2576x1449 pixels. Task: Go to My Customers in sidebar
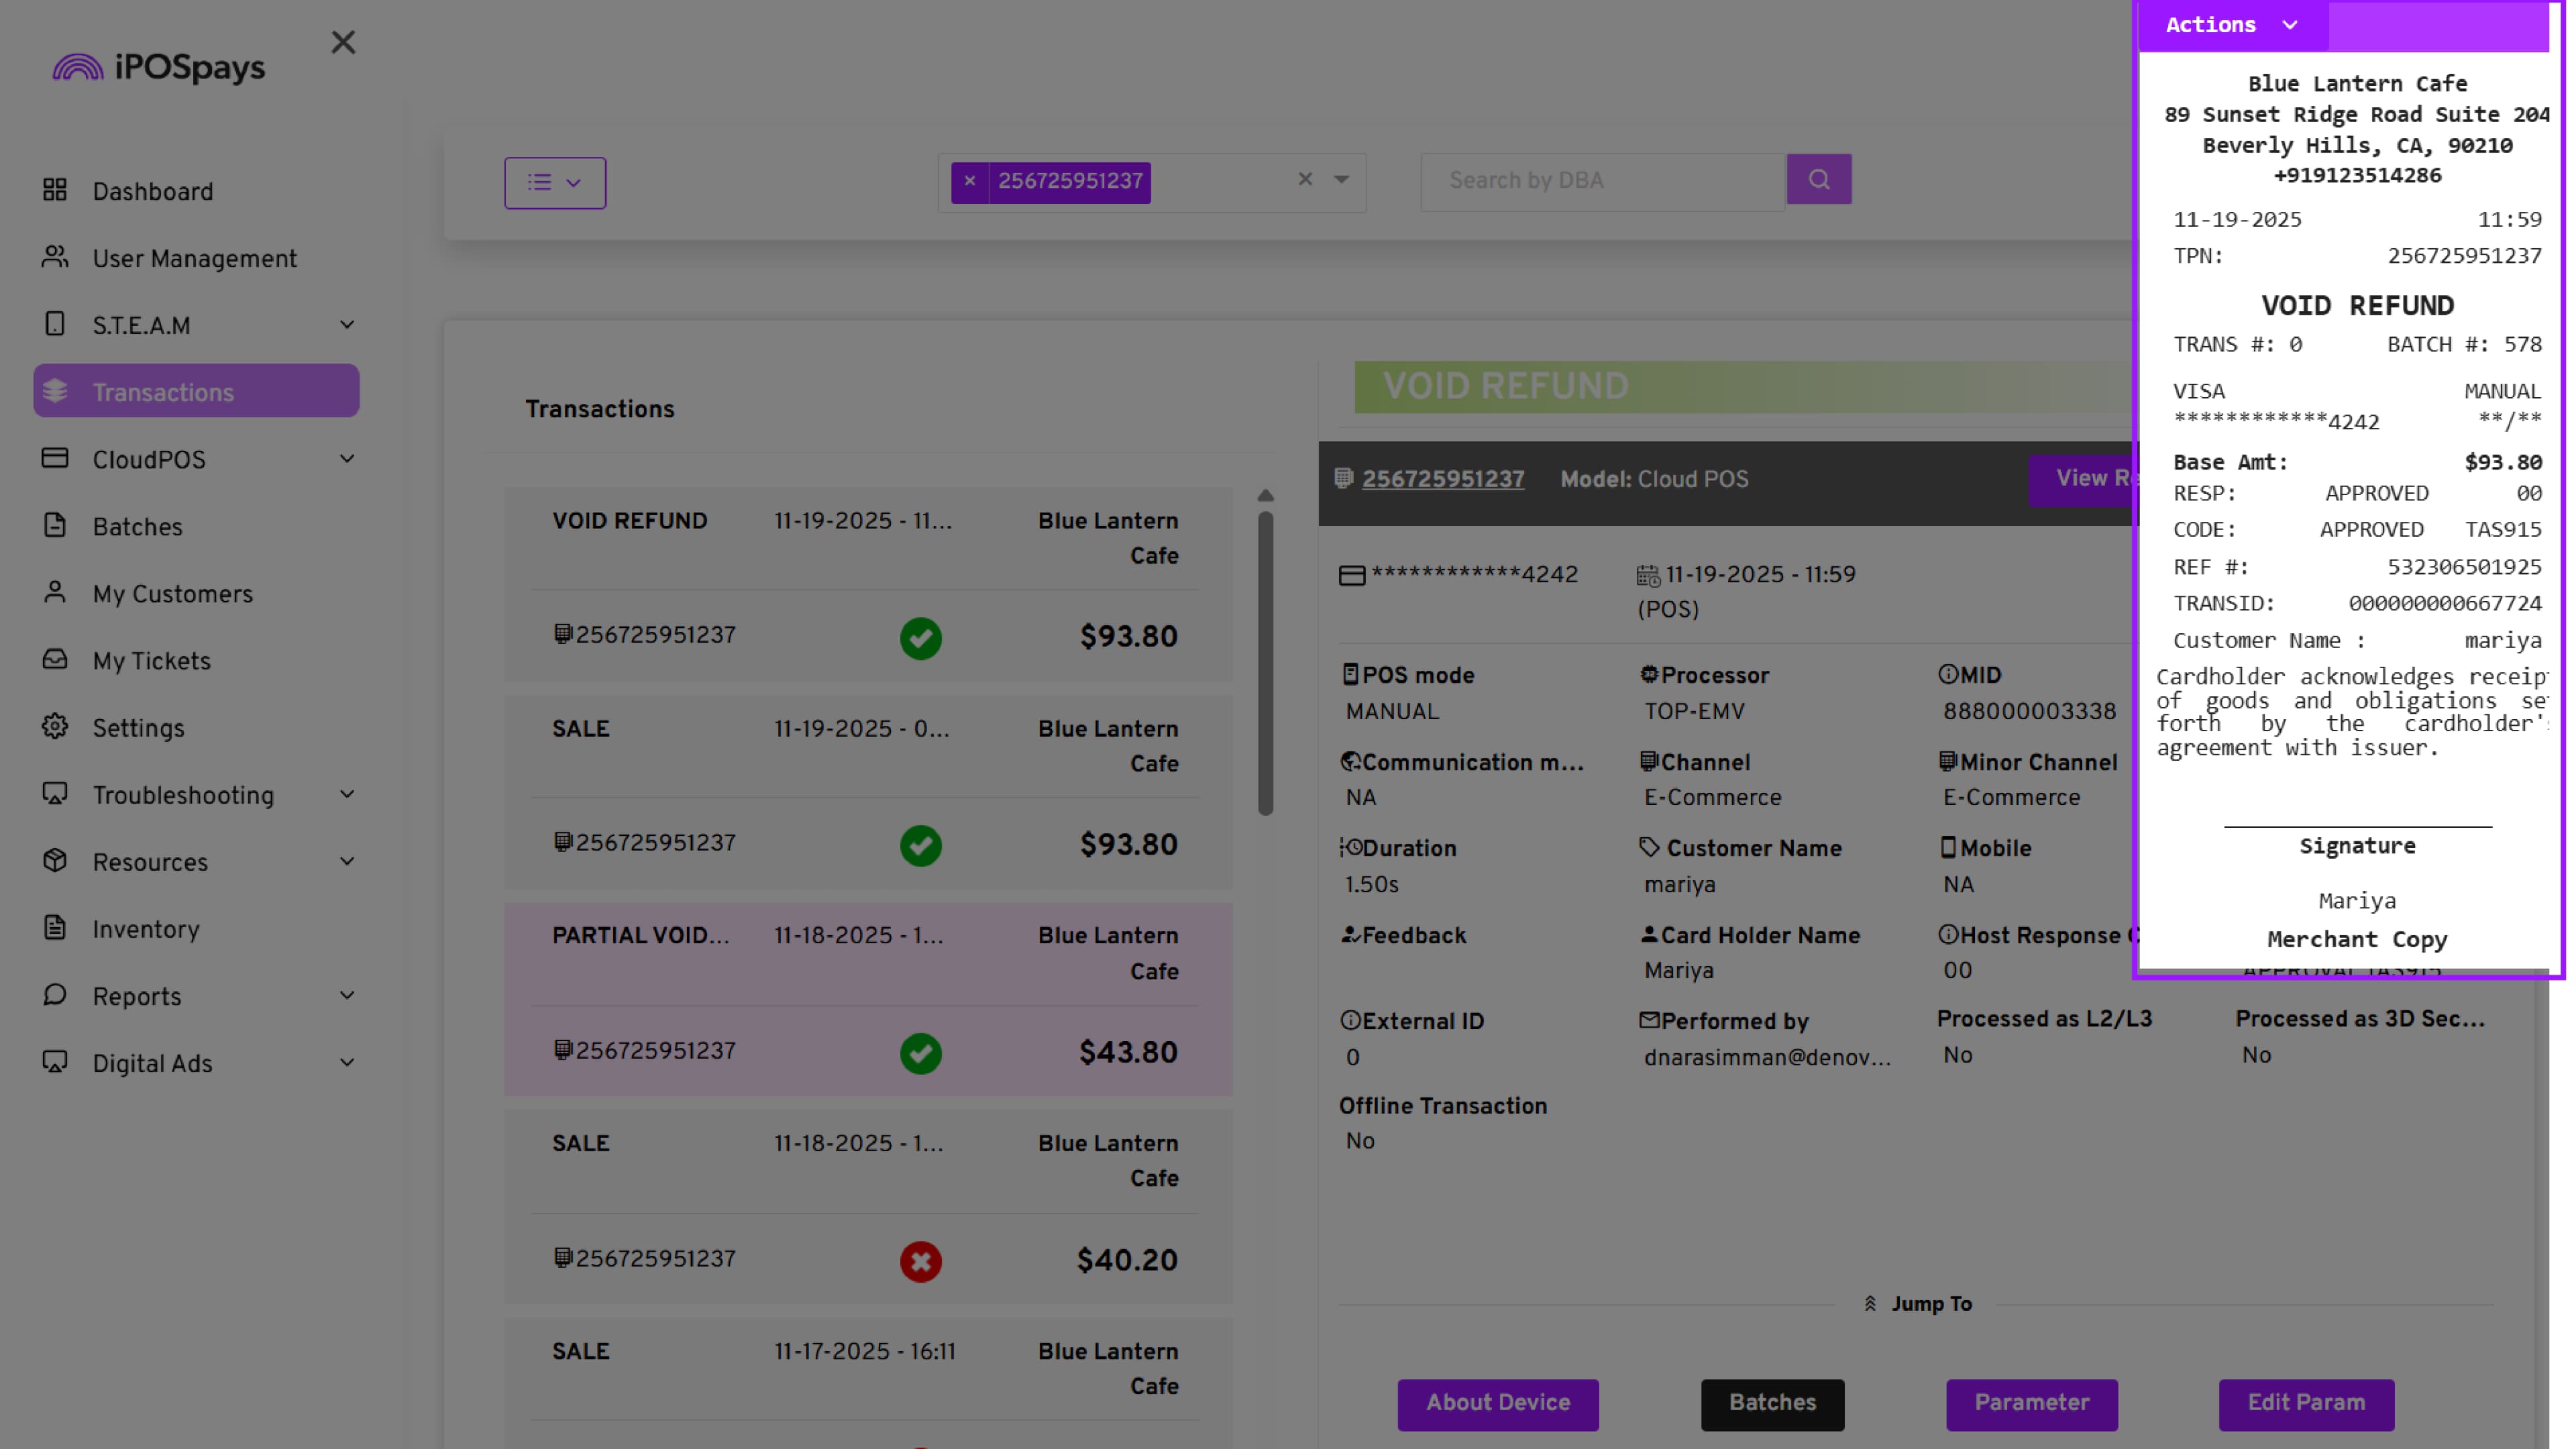click(x=172, y=594)
